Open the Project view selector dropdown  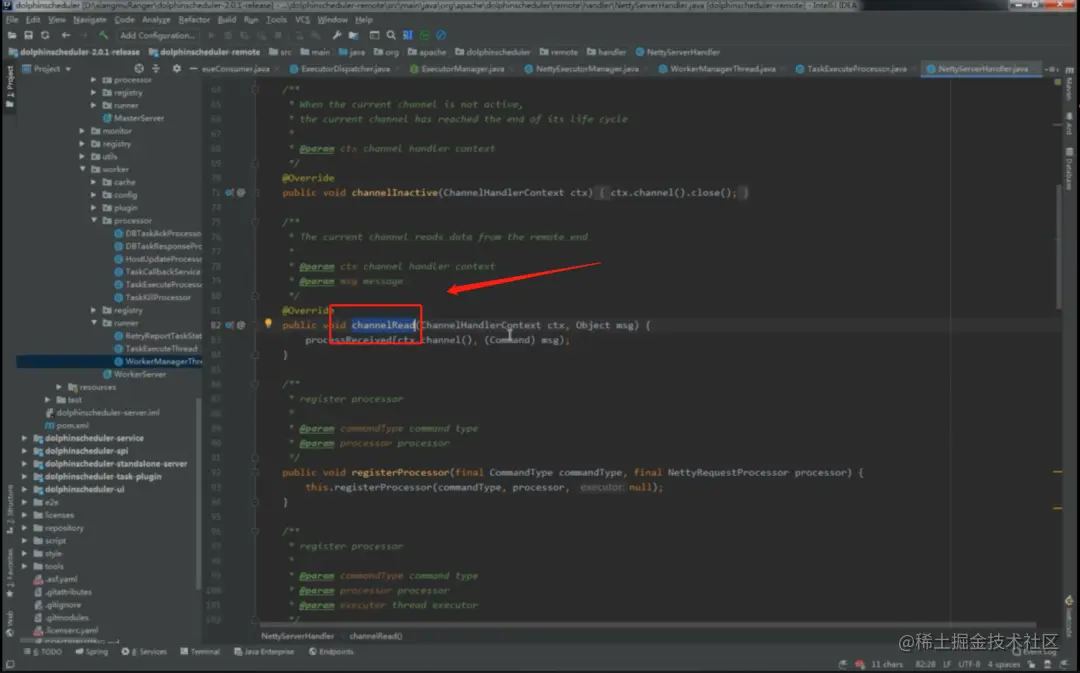[47, 69]
